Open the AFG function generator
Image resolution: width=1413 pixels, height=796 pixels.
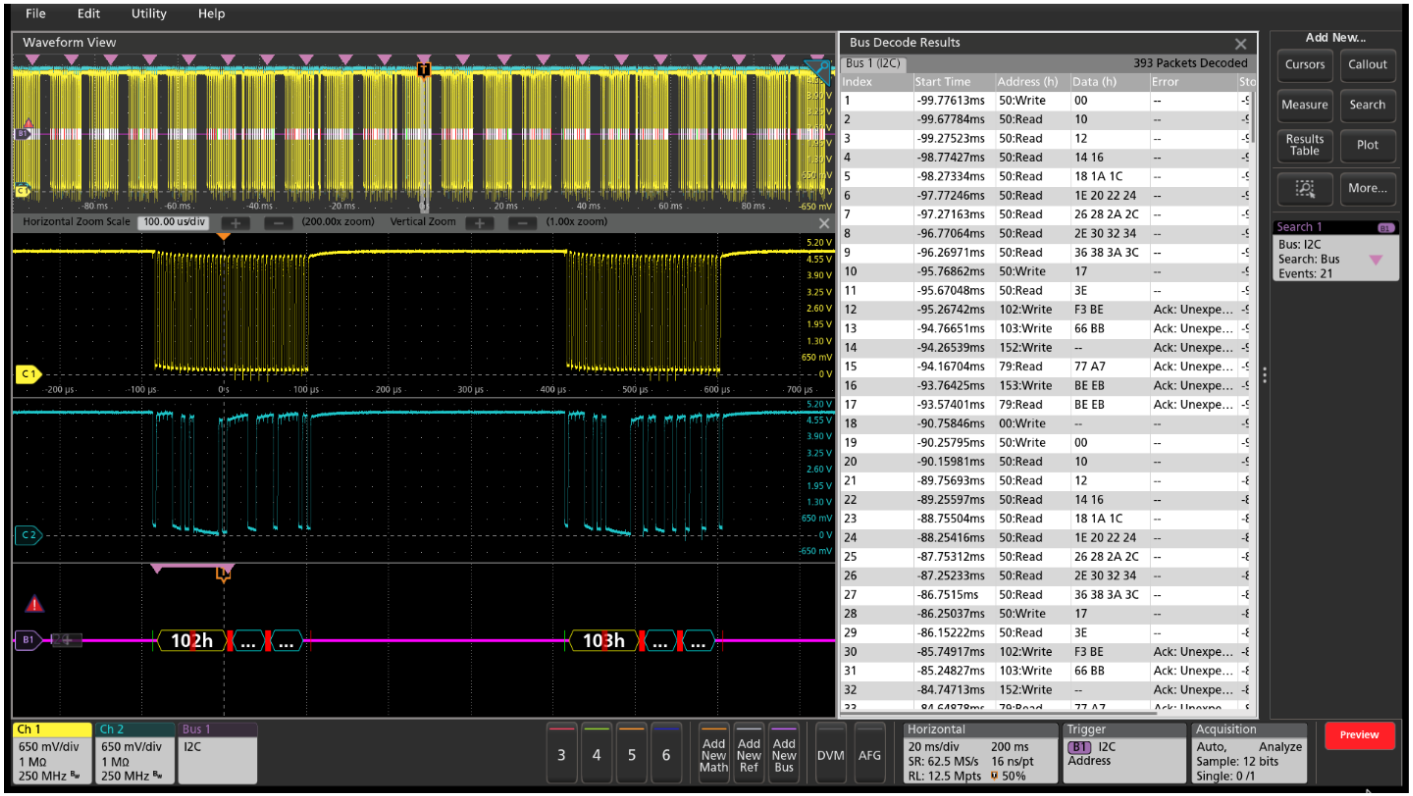pyautogui.click(x=869, y=755)
